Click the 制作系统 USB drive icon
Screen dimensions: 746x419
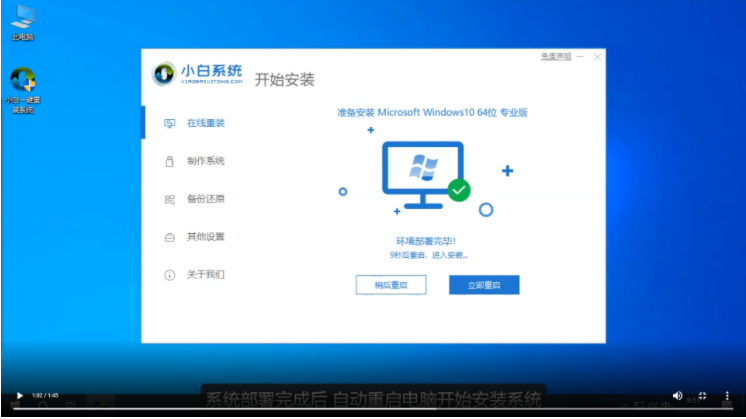click(169, 161)
